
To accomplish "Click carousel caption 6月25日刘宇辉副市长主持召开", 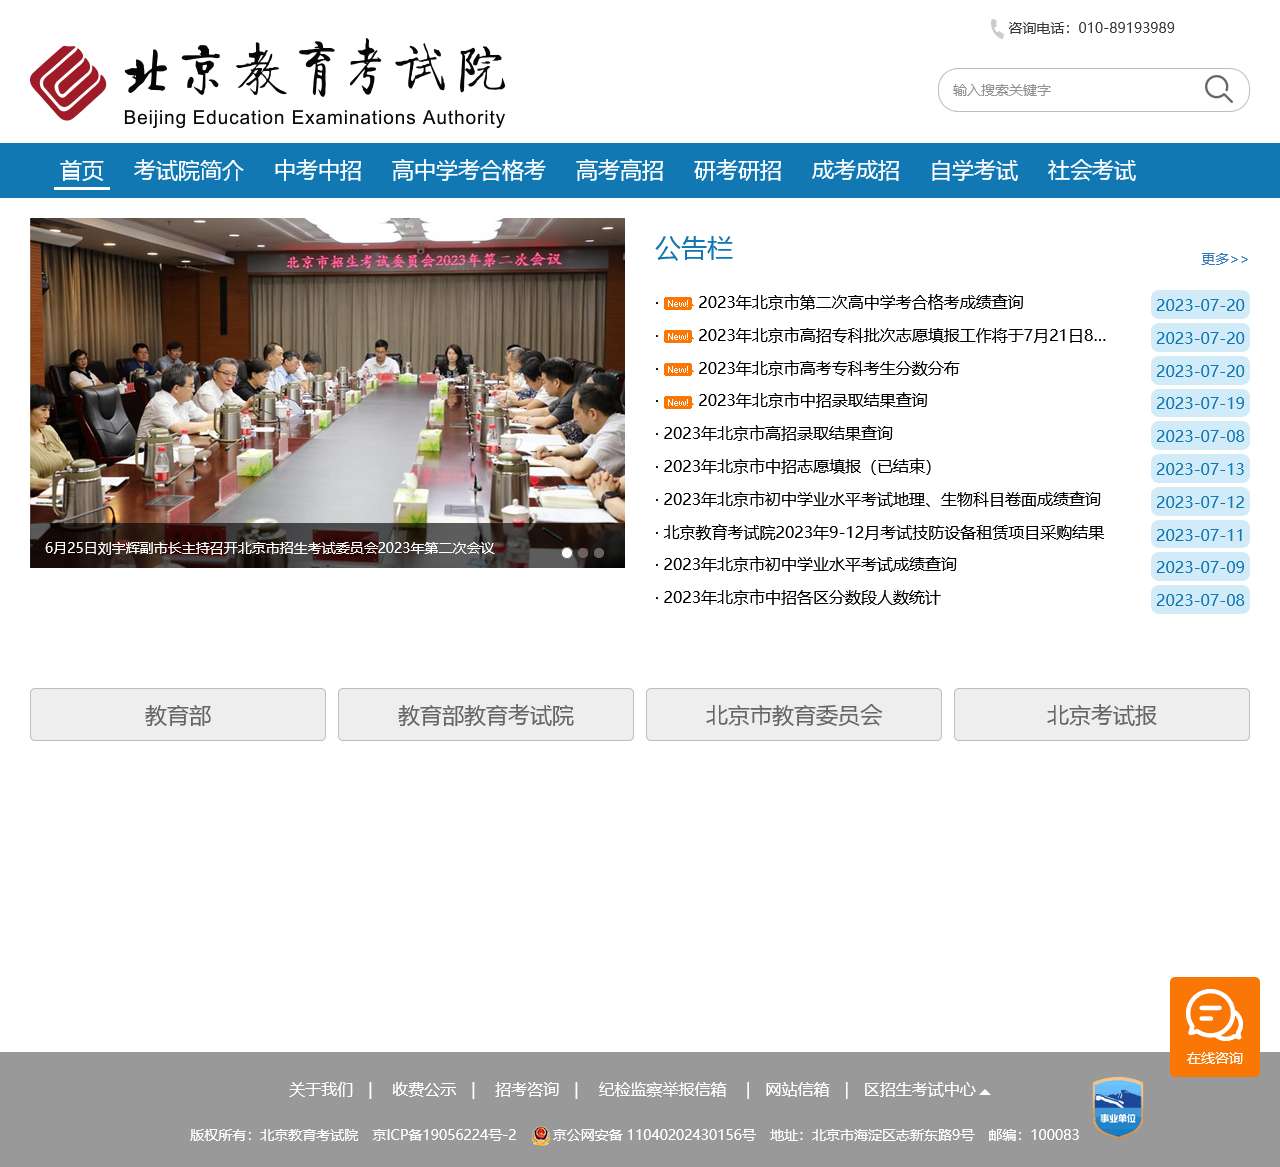I will pyautogui.click(x=269, y=548).
